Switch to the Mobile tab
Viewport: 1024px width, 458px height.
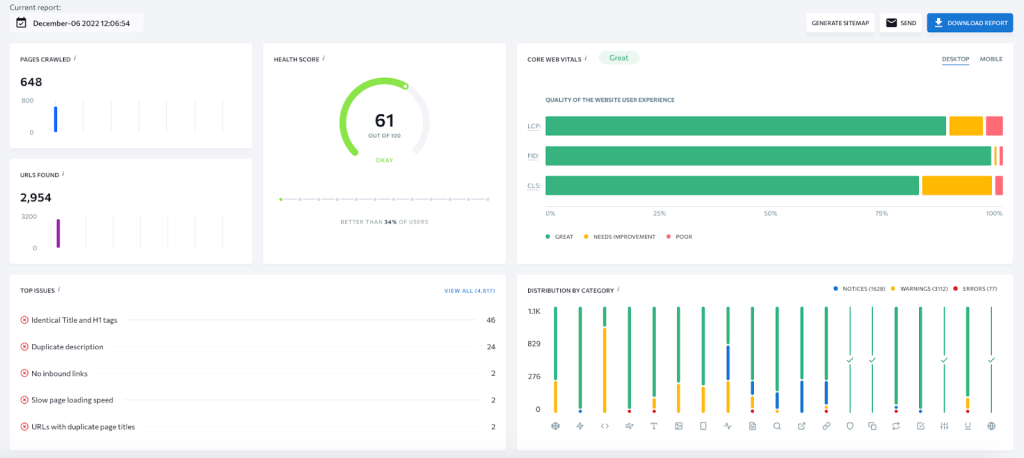click(x=991, y=59)
